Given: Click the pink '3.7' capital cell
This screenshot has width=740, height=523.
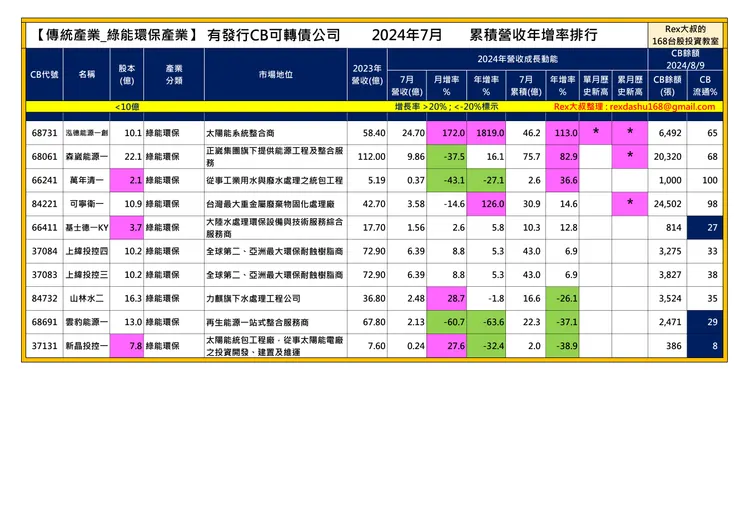Looking at the screenshot, I should point(126,228).
